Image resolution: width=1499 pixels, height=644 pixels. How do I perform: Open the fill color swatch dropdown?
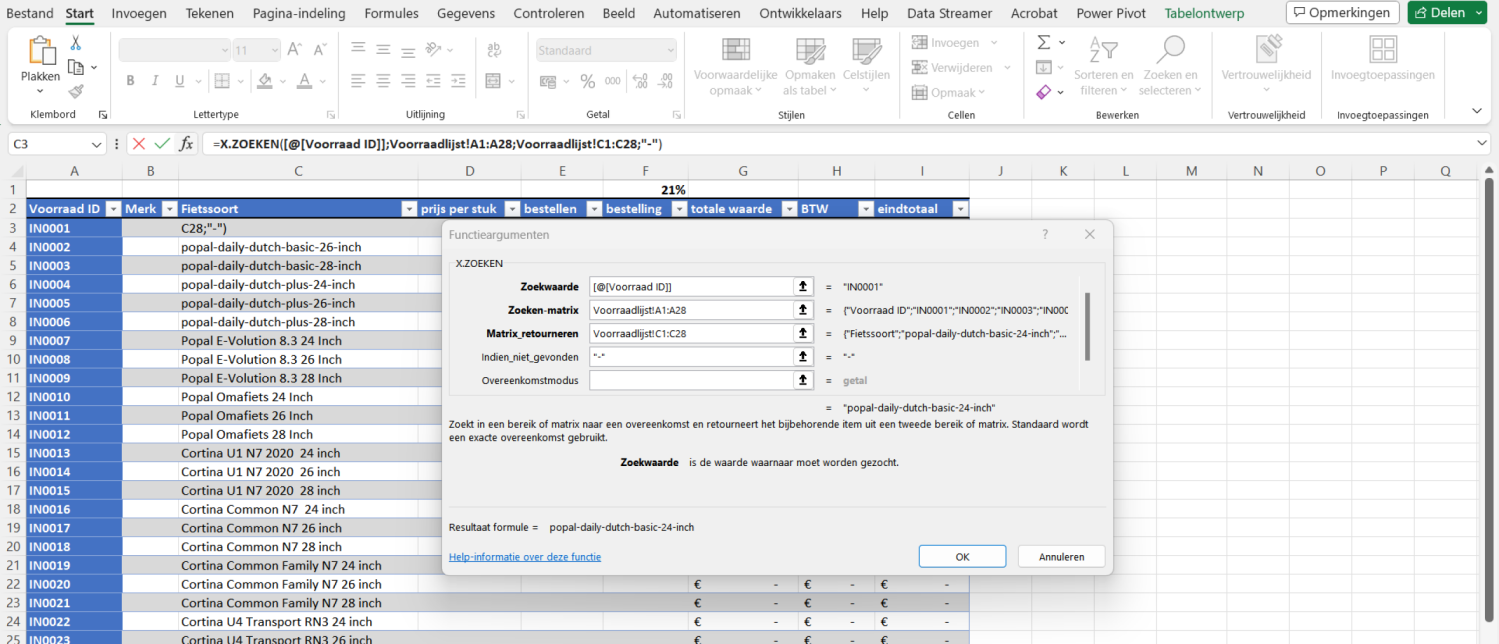[281, 81]
